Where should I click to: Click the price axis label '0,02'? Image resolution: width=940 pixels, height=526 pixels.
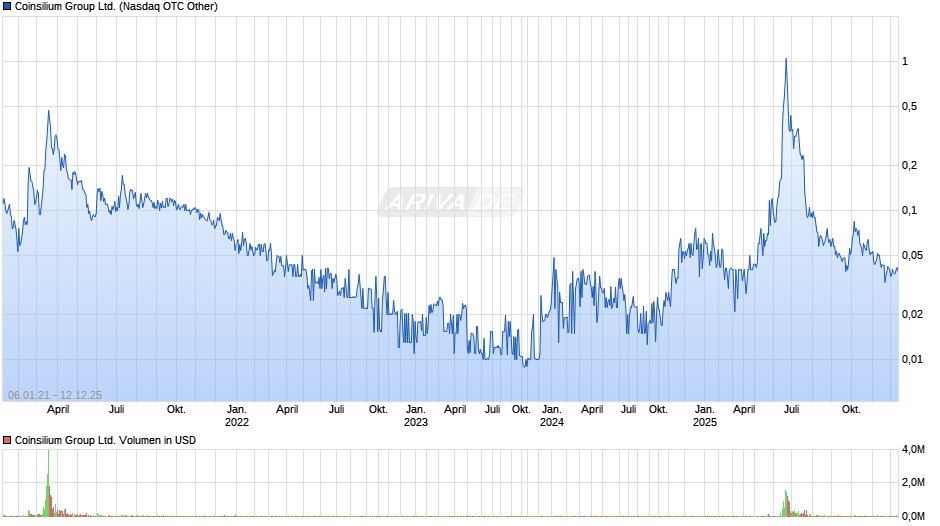tap(912, 314)
